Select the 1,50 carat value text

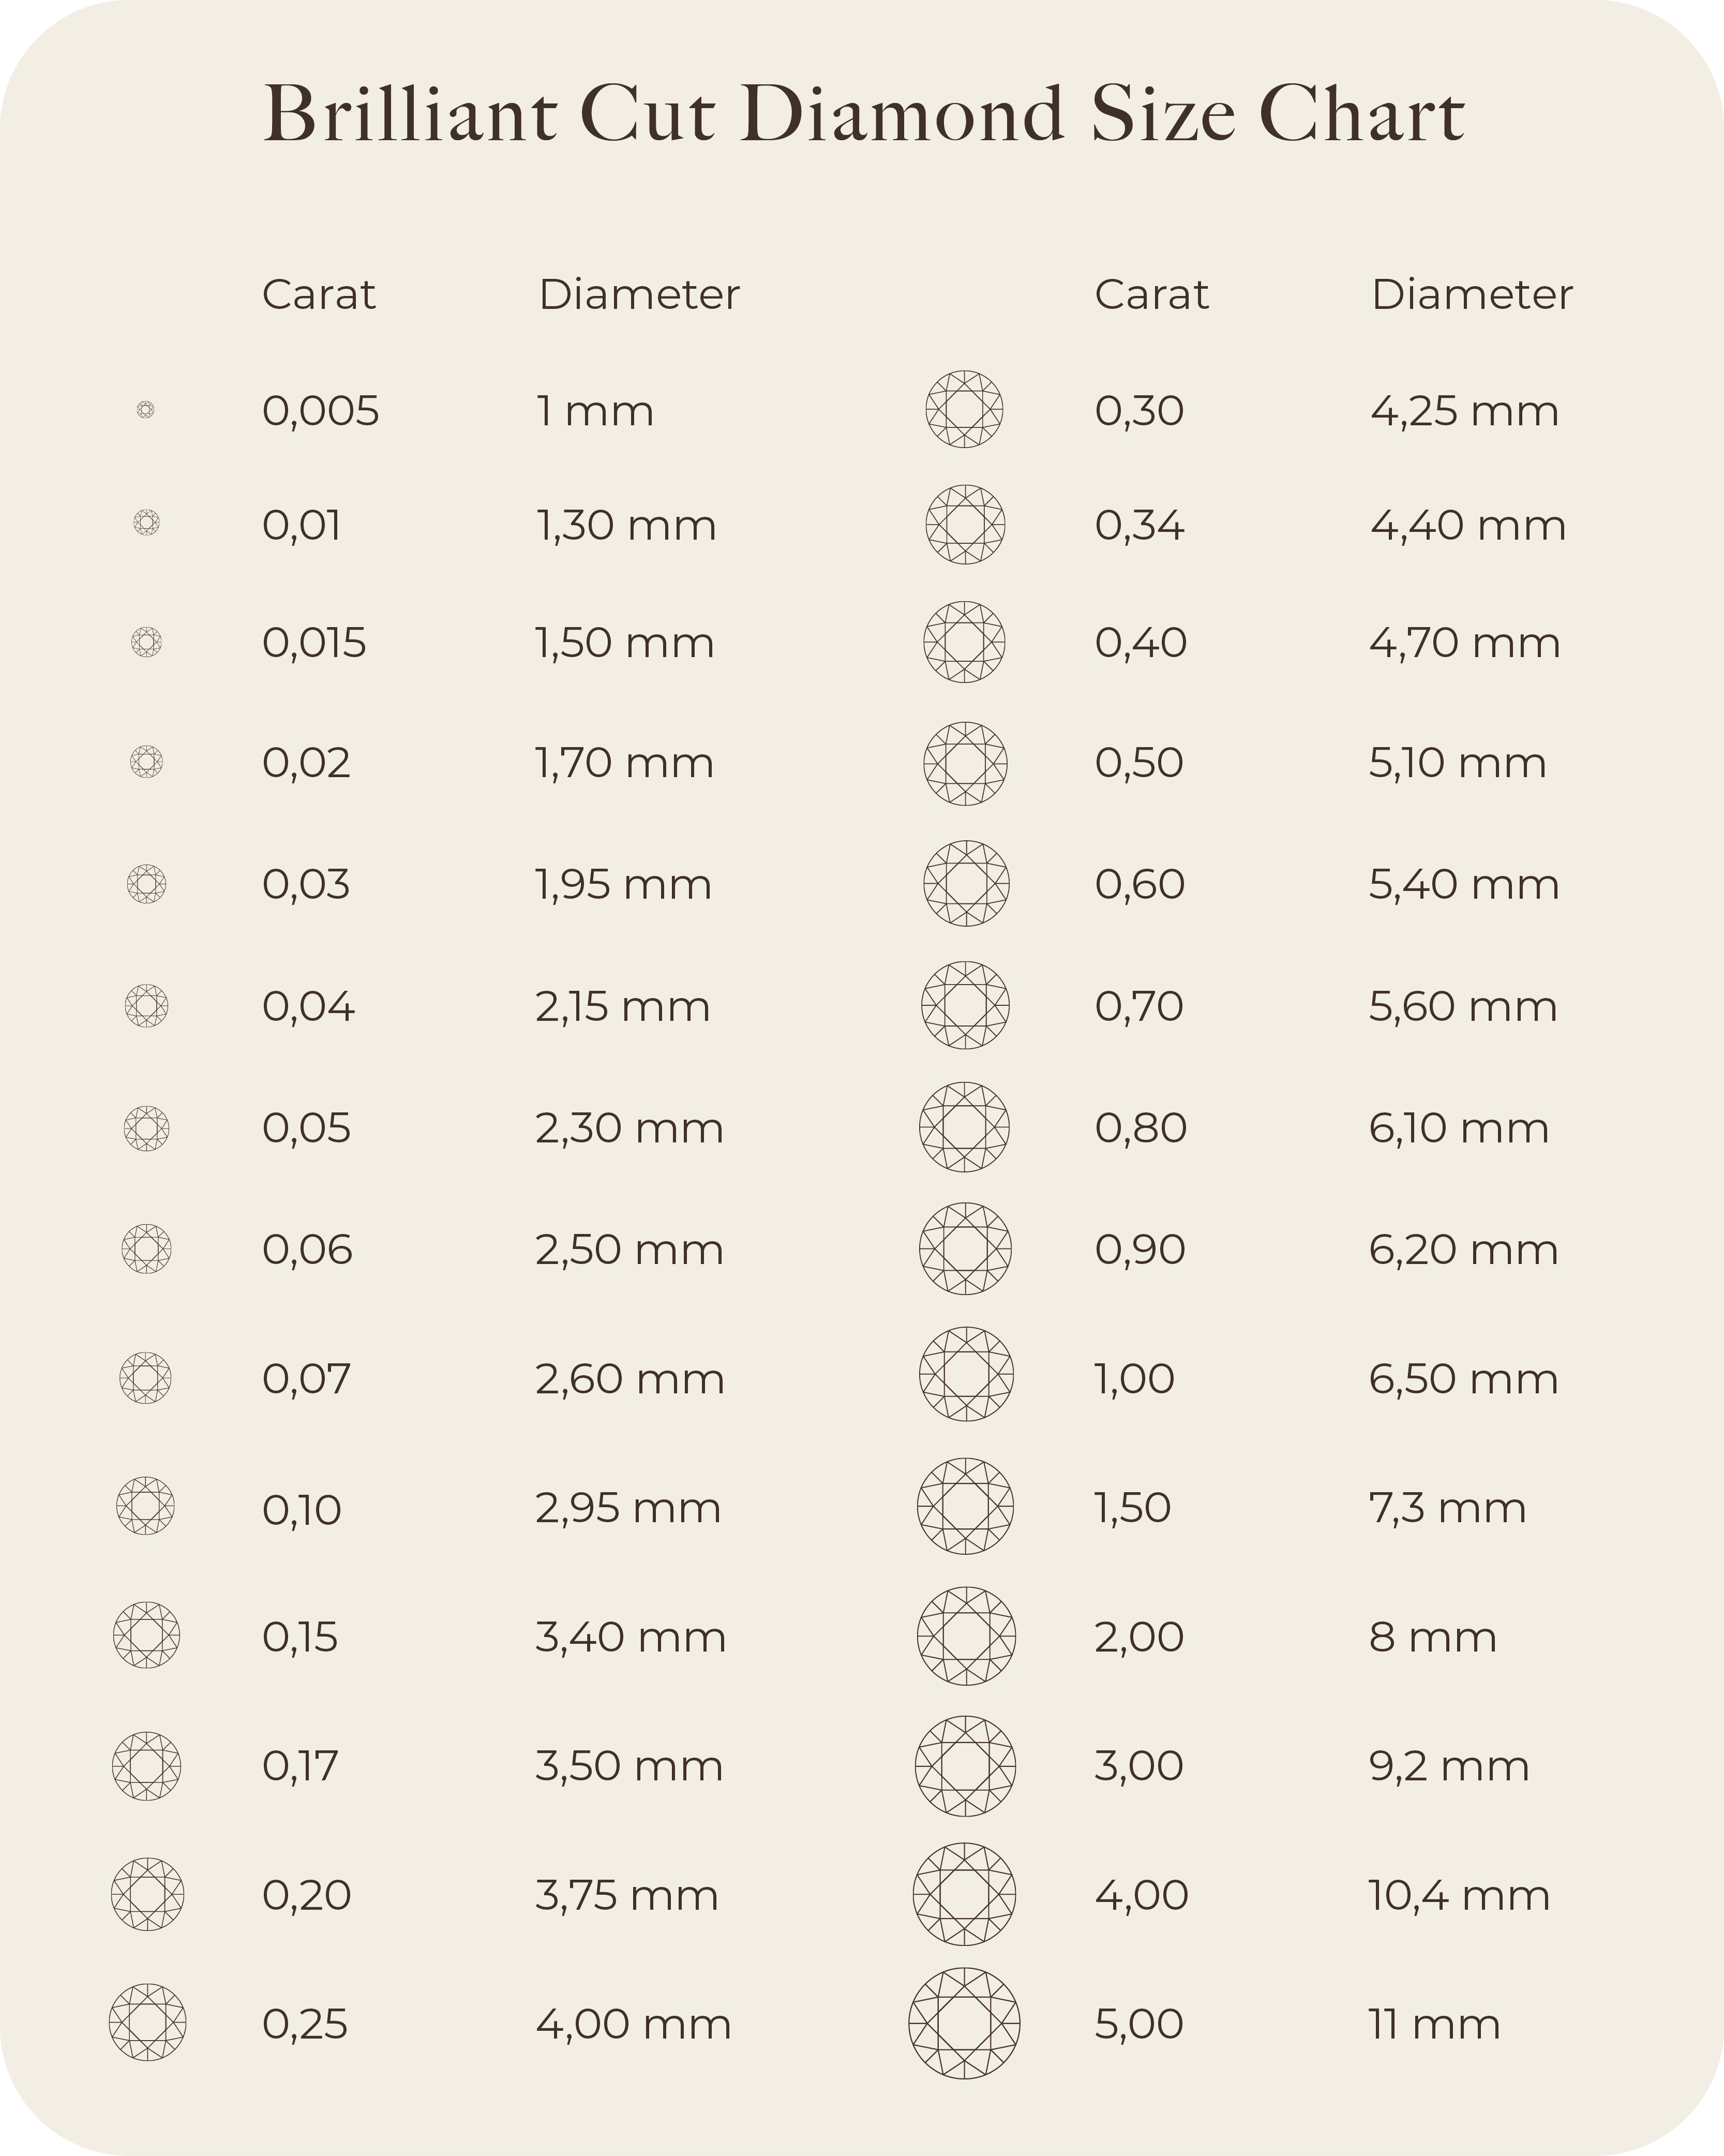1132,1508
